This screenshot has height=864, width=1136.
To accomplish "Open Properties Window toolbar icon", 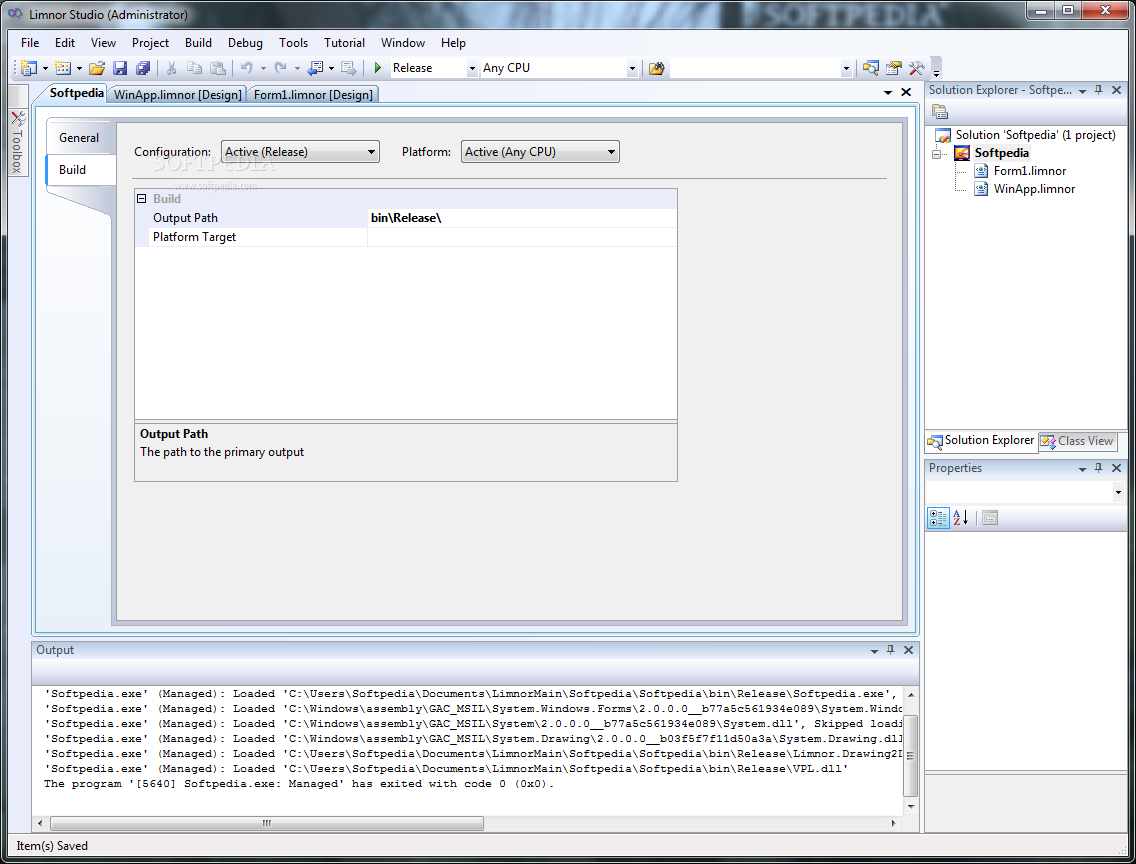I will tap(894, 68).
